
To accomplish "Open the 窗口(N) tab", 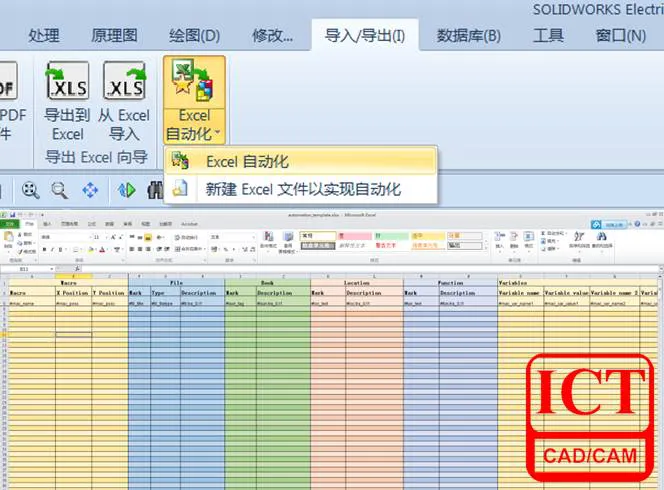I will (x=620, y=36).
